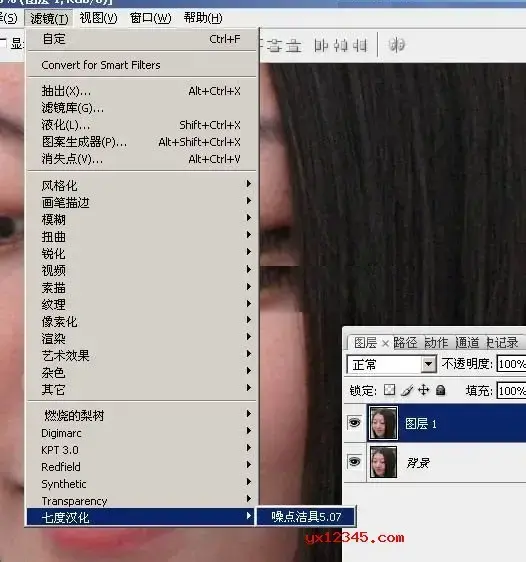Click the lock position move icon
This screenshot has width=526, height=562.
click(424, 390)
